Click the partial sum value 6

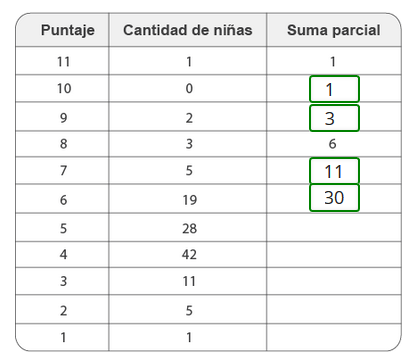coord(332,144)
